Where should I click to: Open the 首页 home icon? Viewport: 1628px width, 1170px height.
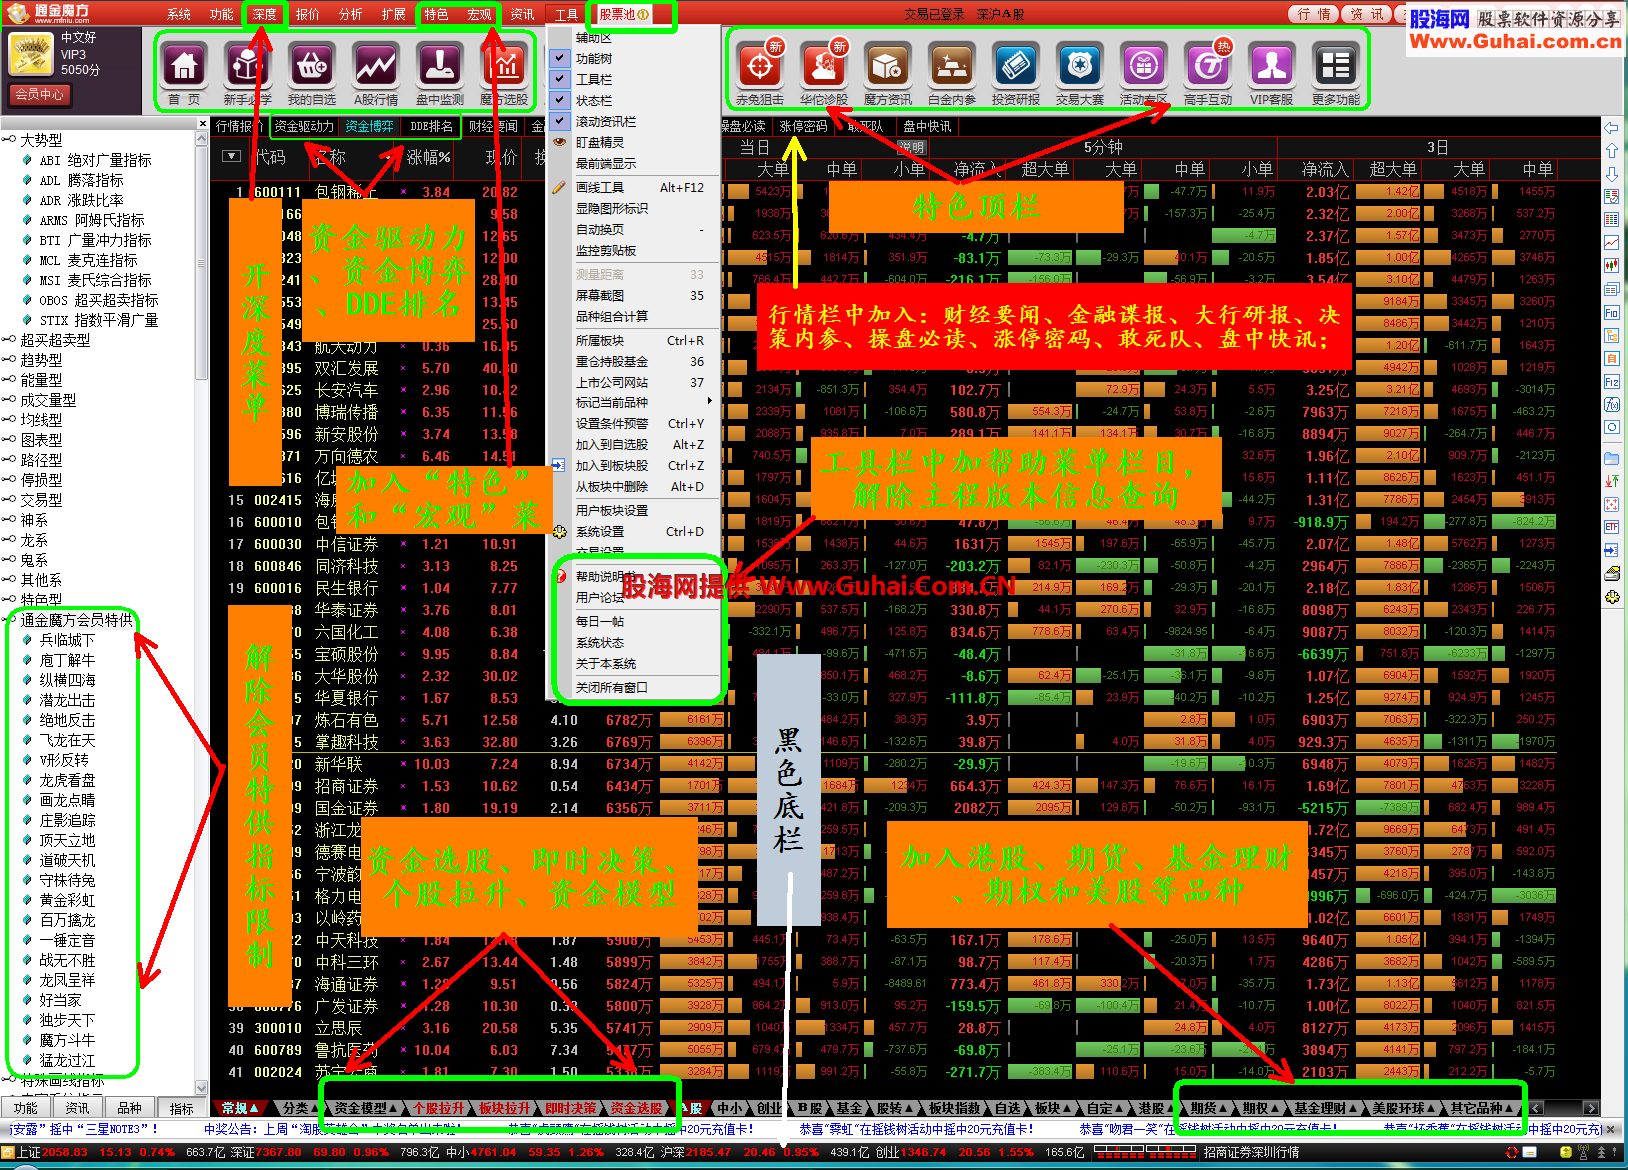pos(184,67)
